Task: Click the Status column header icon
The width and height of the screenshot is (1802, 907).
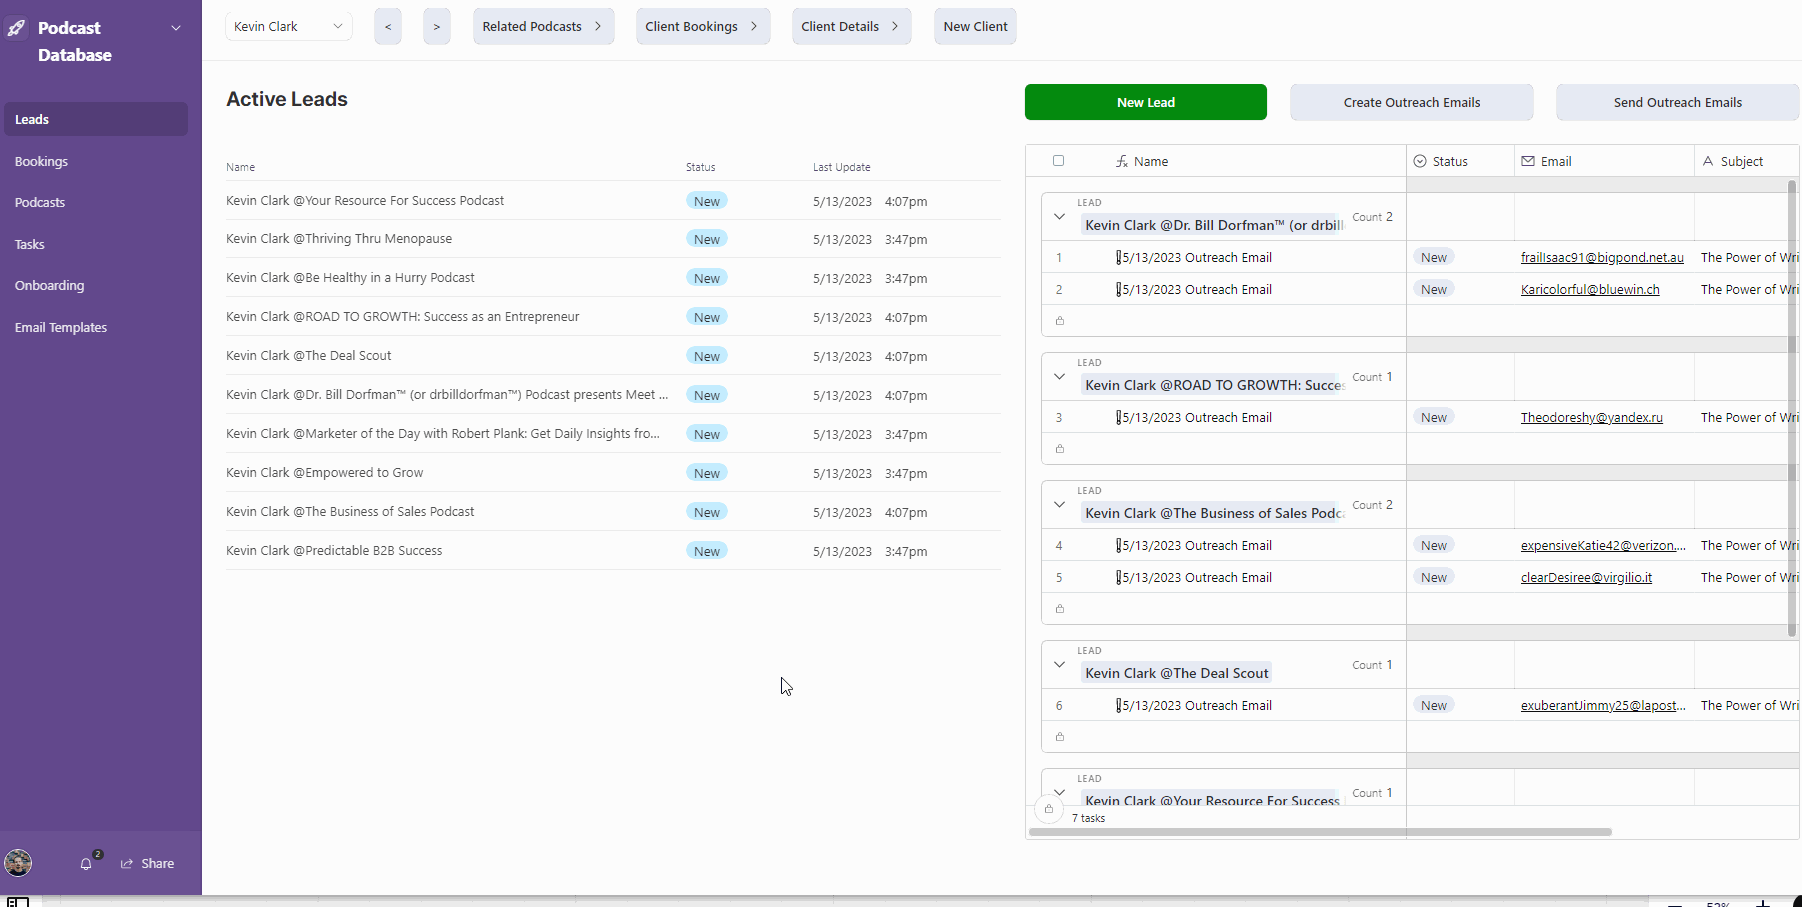Action: coord(1420,161)
